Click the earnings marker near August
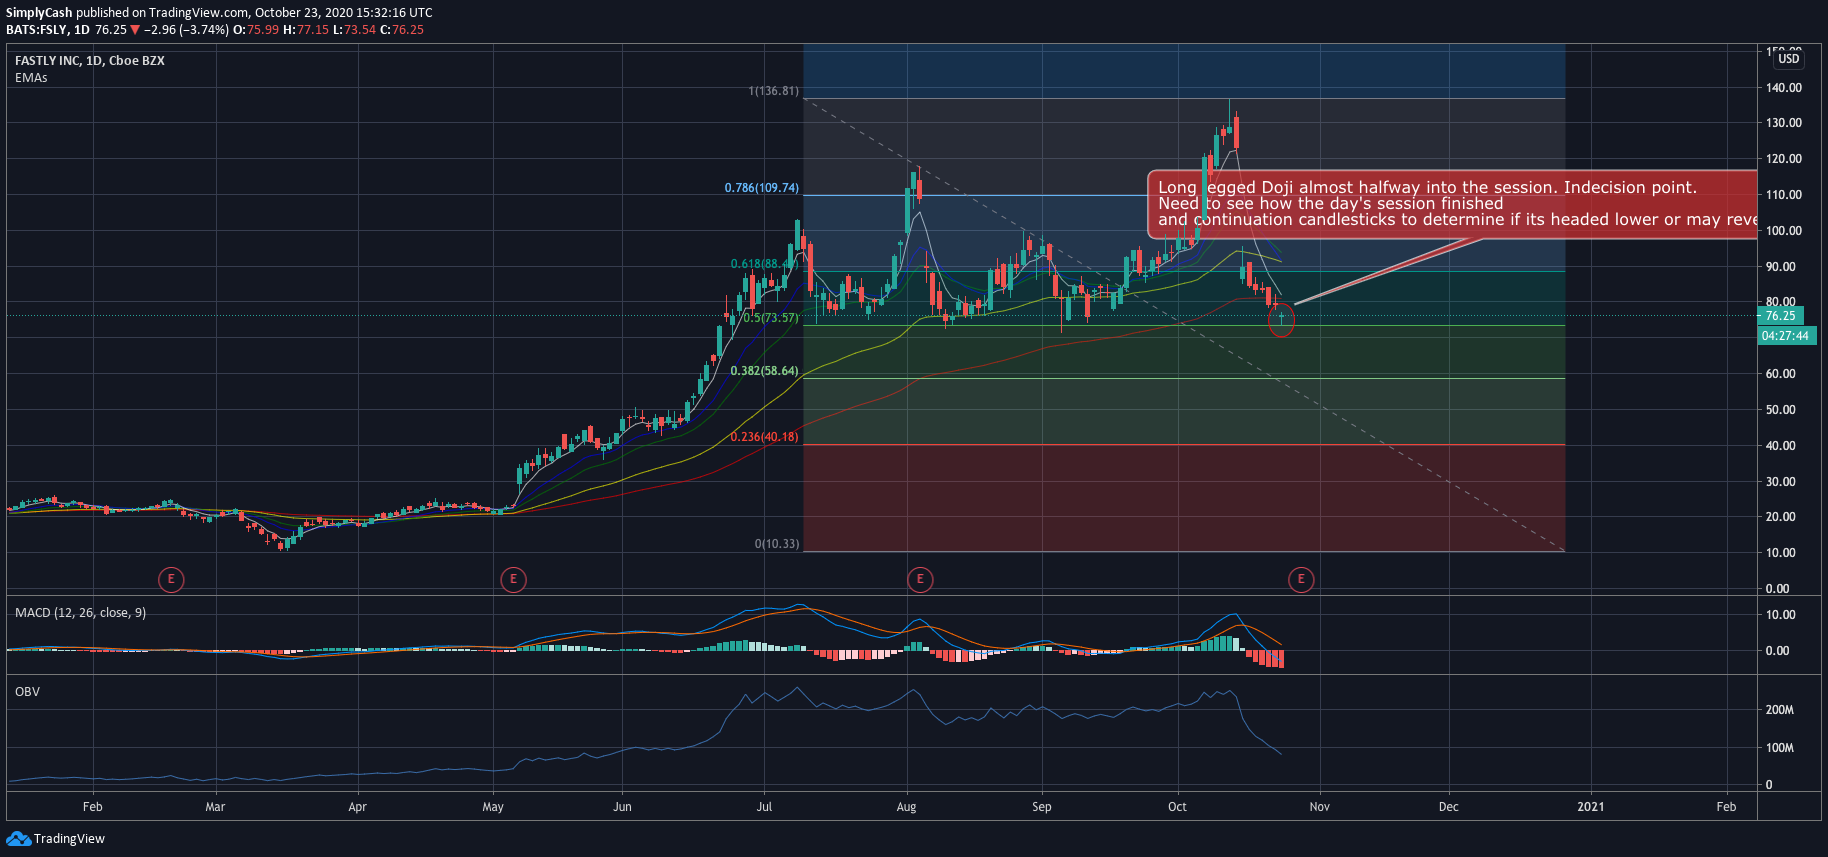Image resolution: width=1828 pixels, height=857 pixels. 920,579
